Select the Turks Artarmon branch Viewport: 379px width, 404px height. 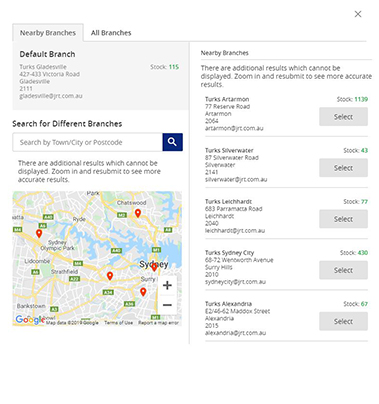pyautogui.click(x=343, y=117)
